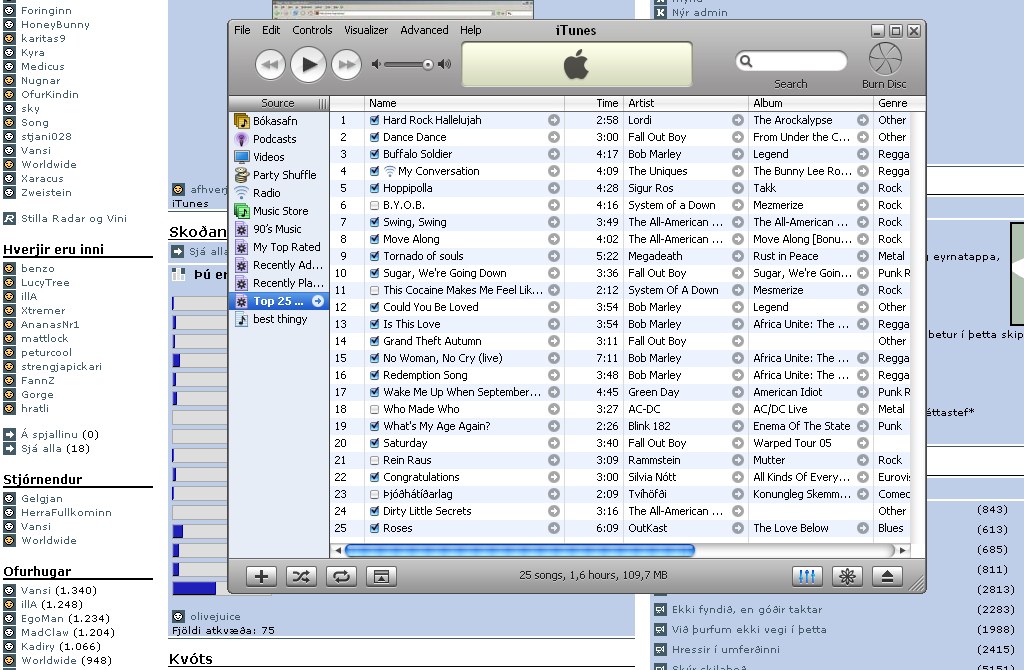Sort songs by Artist column header
Screen dimensions: 1024x670
(x=686, y=103)
